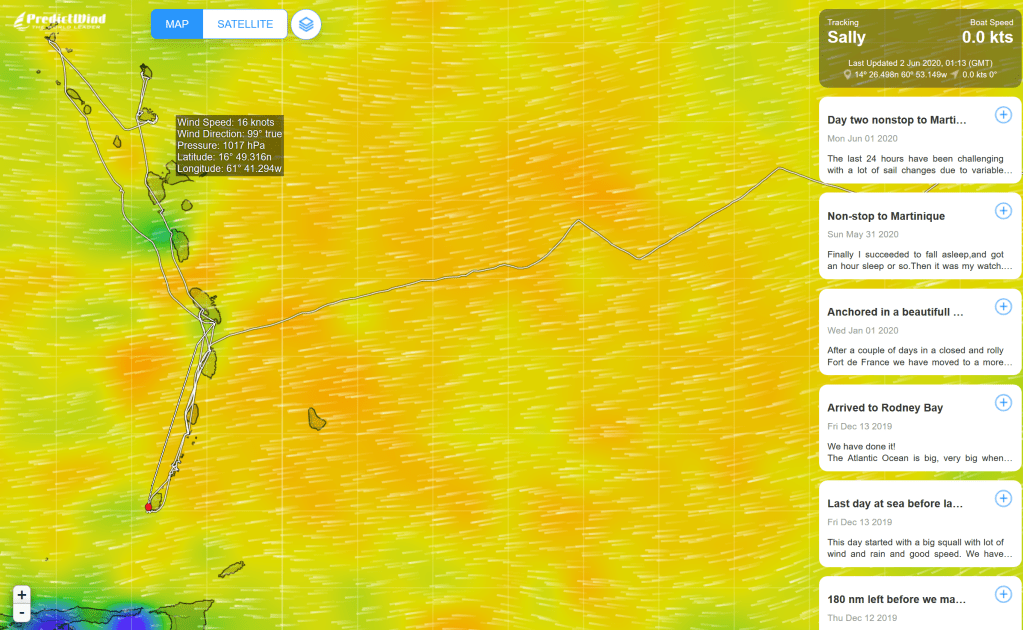Click the location pin coordinates icon

pos(848,74)
